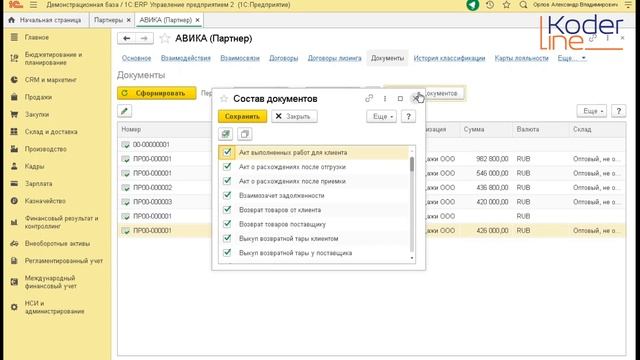The height and width of the screenshot is (360, 640).
Task: Click the Сохранить button in dialog
Action: point(242,116)
